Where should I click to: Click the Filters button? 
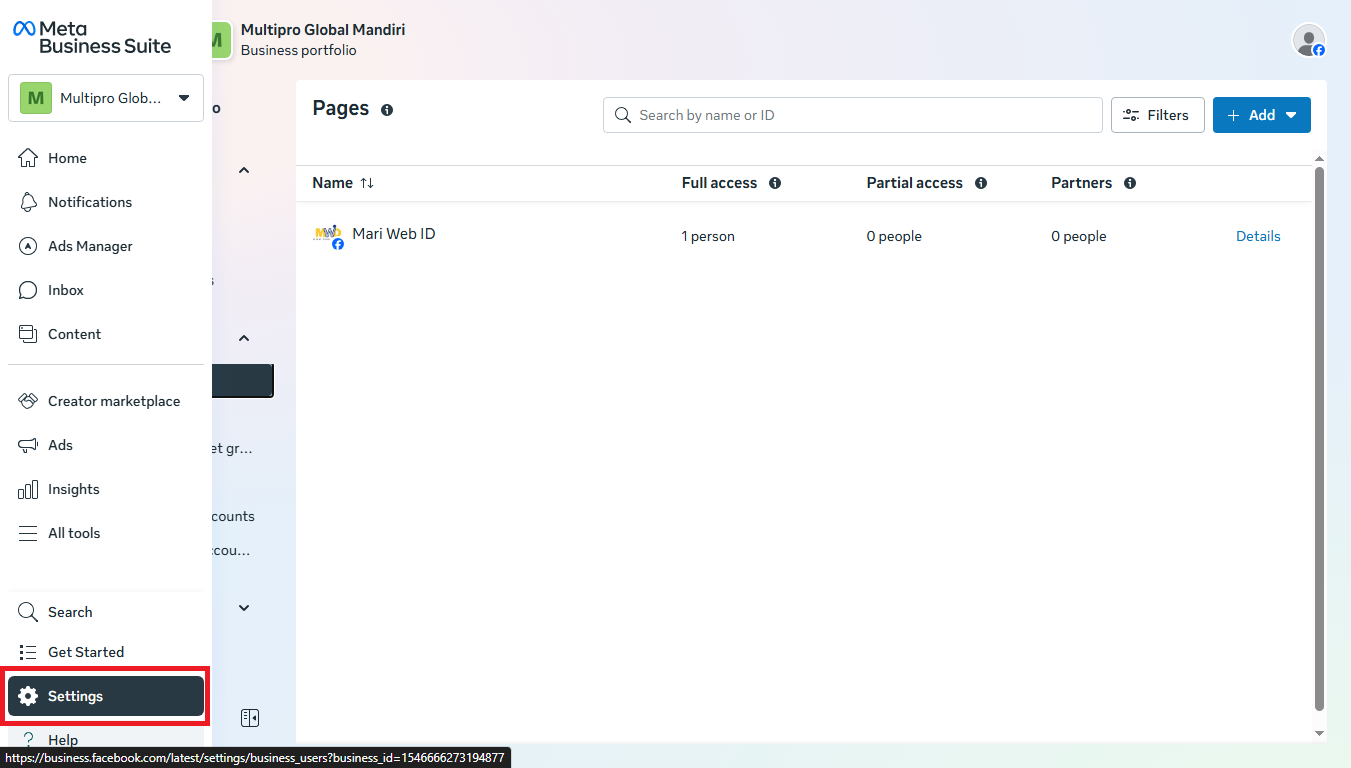pyautogui.click(x=1157, y=115)
